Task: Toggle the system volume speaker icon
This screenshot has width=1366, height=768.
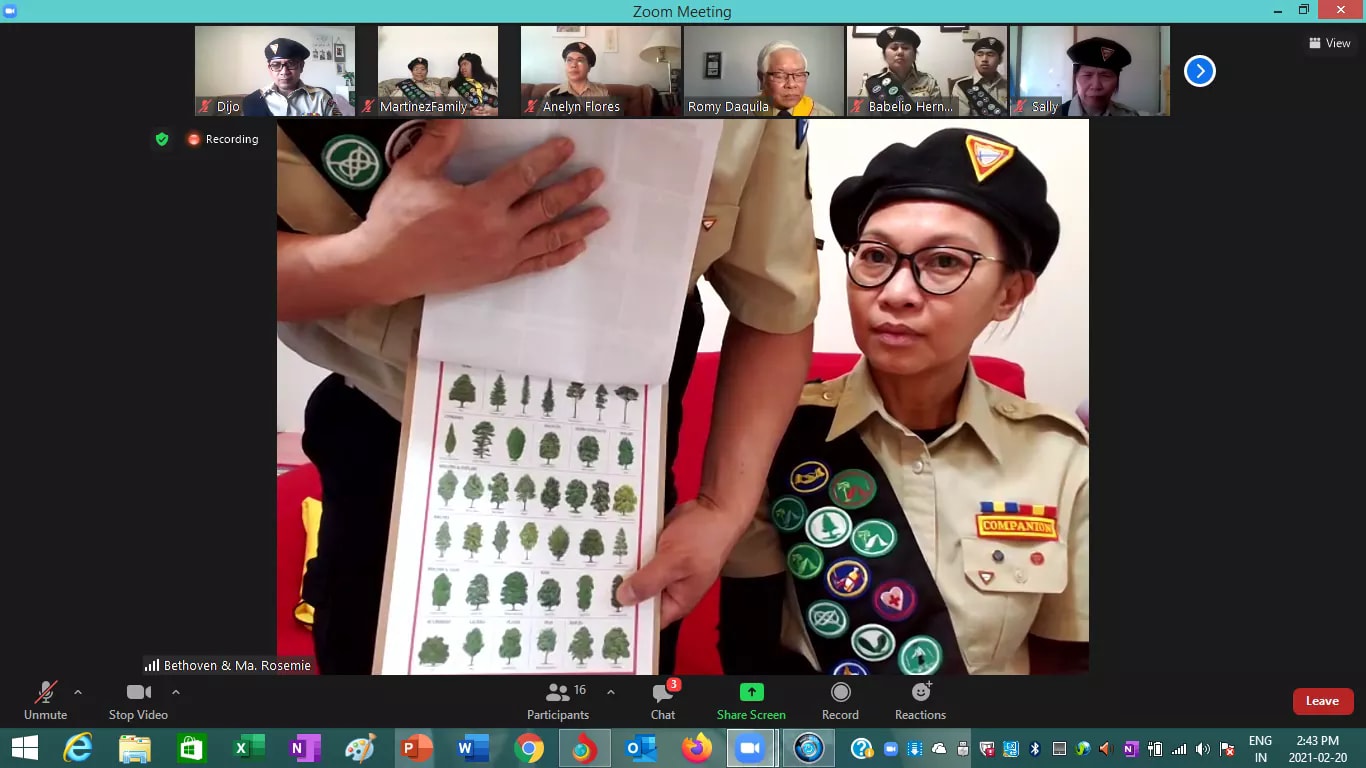Action: [x=1202, y=749]
